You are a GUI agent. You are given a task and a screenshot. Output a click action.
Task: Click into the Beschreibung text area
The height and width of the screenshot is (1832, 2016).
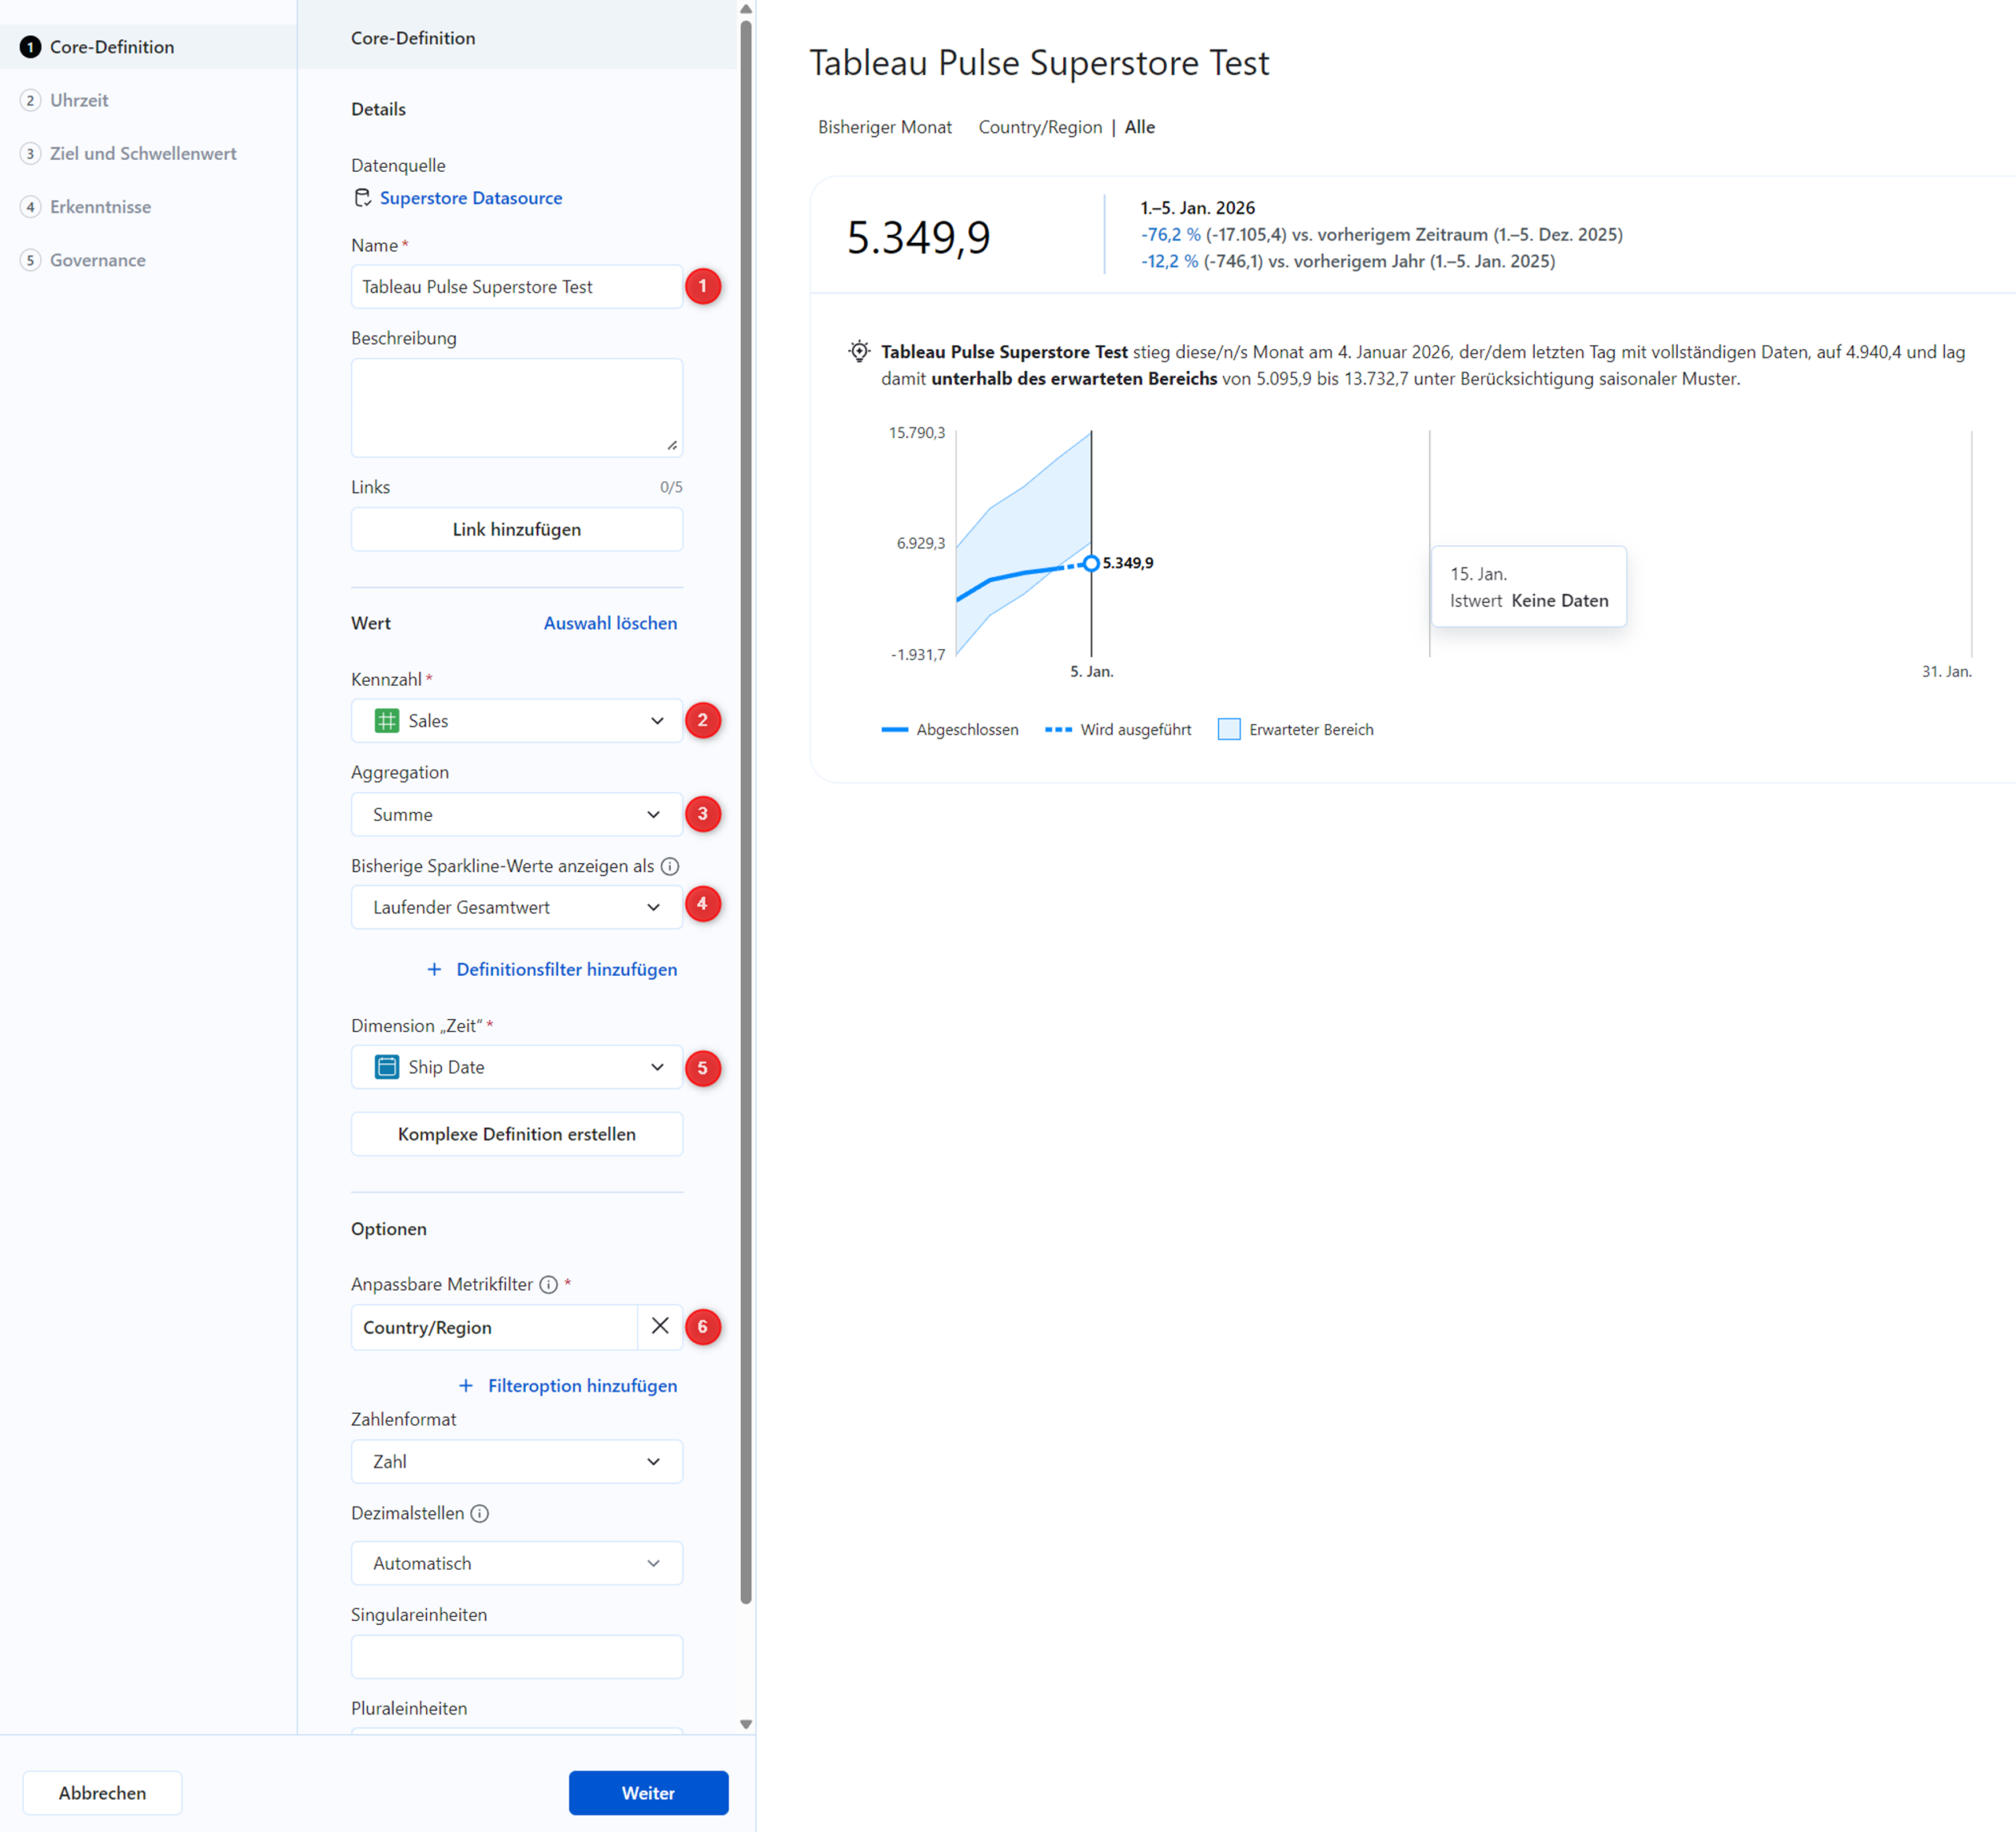(x=516, y=407)
